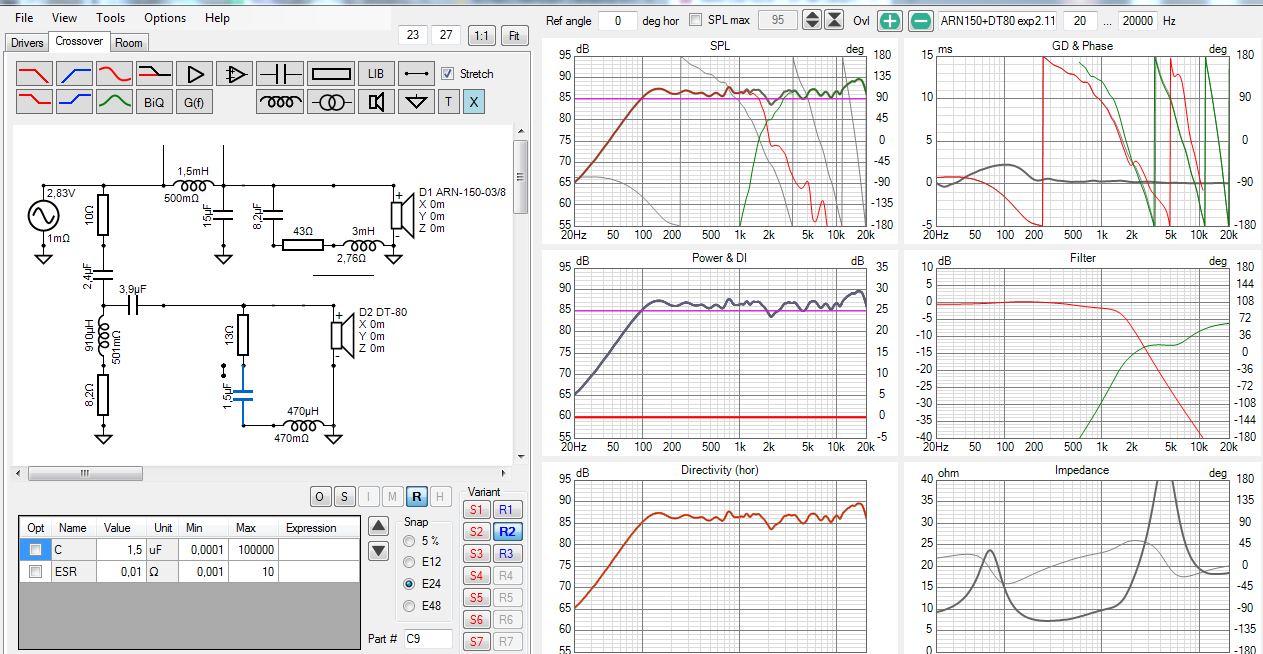Open the Tools menu
This screenshot has height=654, width=1263.
pyautogui.click(x=111, y=18)
